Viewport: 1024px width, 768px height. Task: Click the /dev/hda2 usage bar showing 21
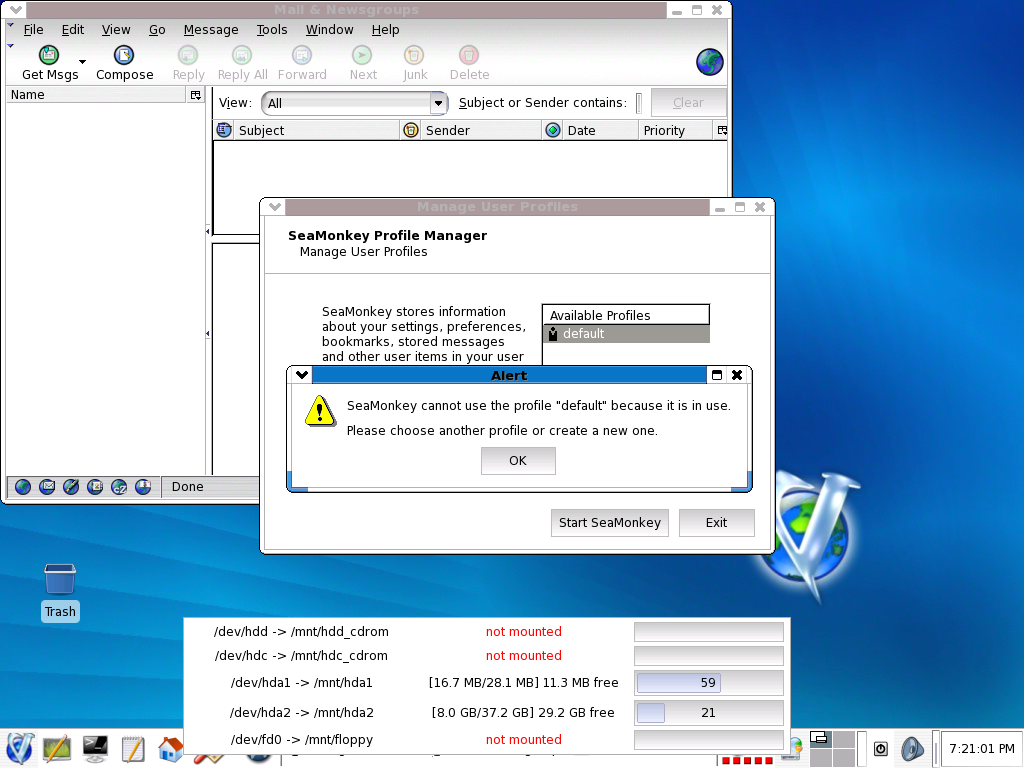709,712
